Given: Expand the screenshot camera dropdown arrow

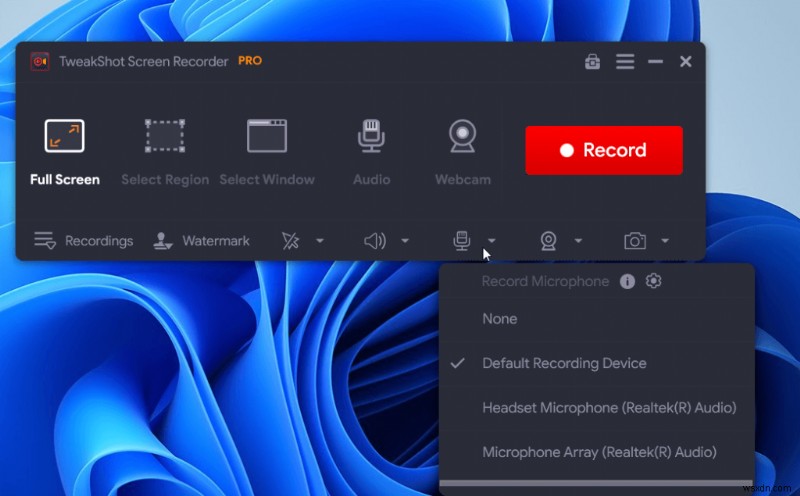Looking at the screenshot, I should tap(665, 241).
